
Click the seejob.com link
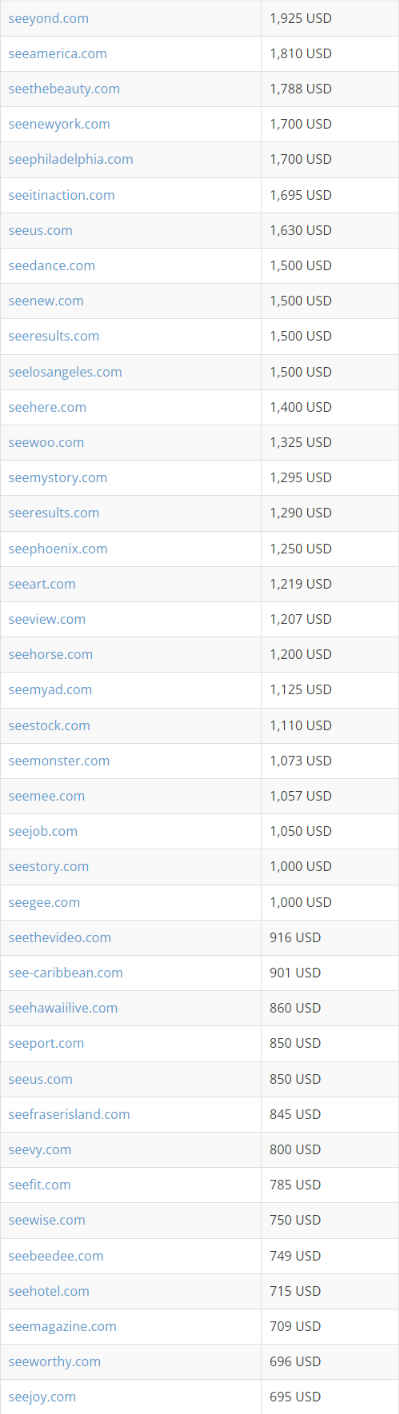point(43,831)
